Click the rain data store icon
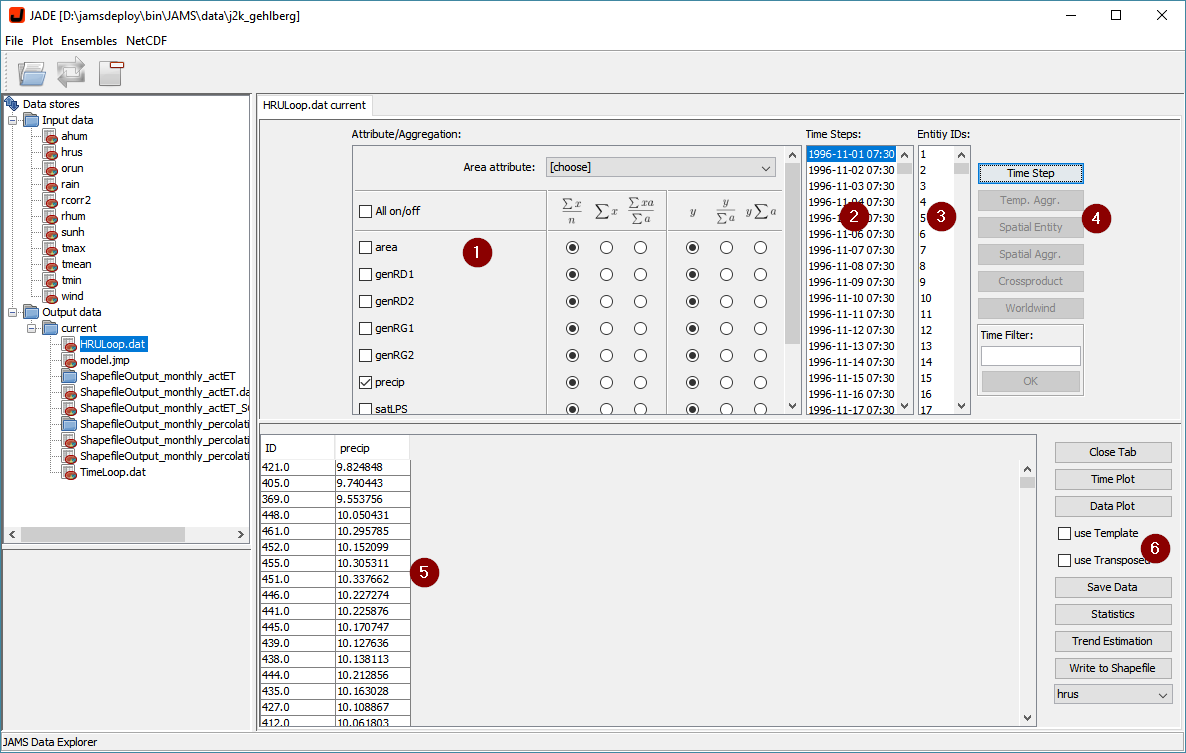Image resolution: width=1186 pixels, height=753 pixels. point(50,184)
